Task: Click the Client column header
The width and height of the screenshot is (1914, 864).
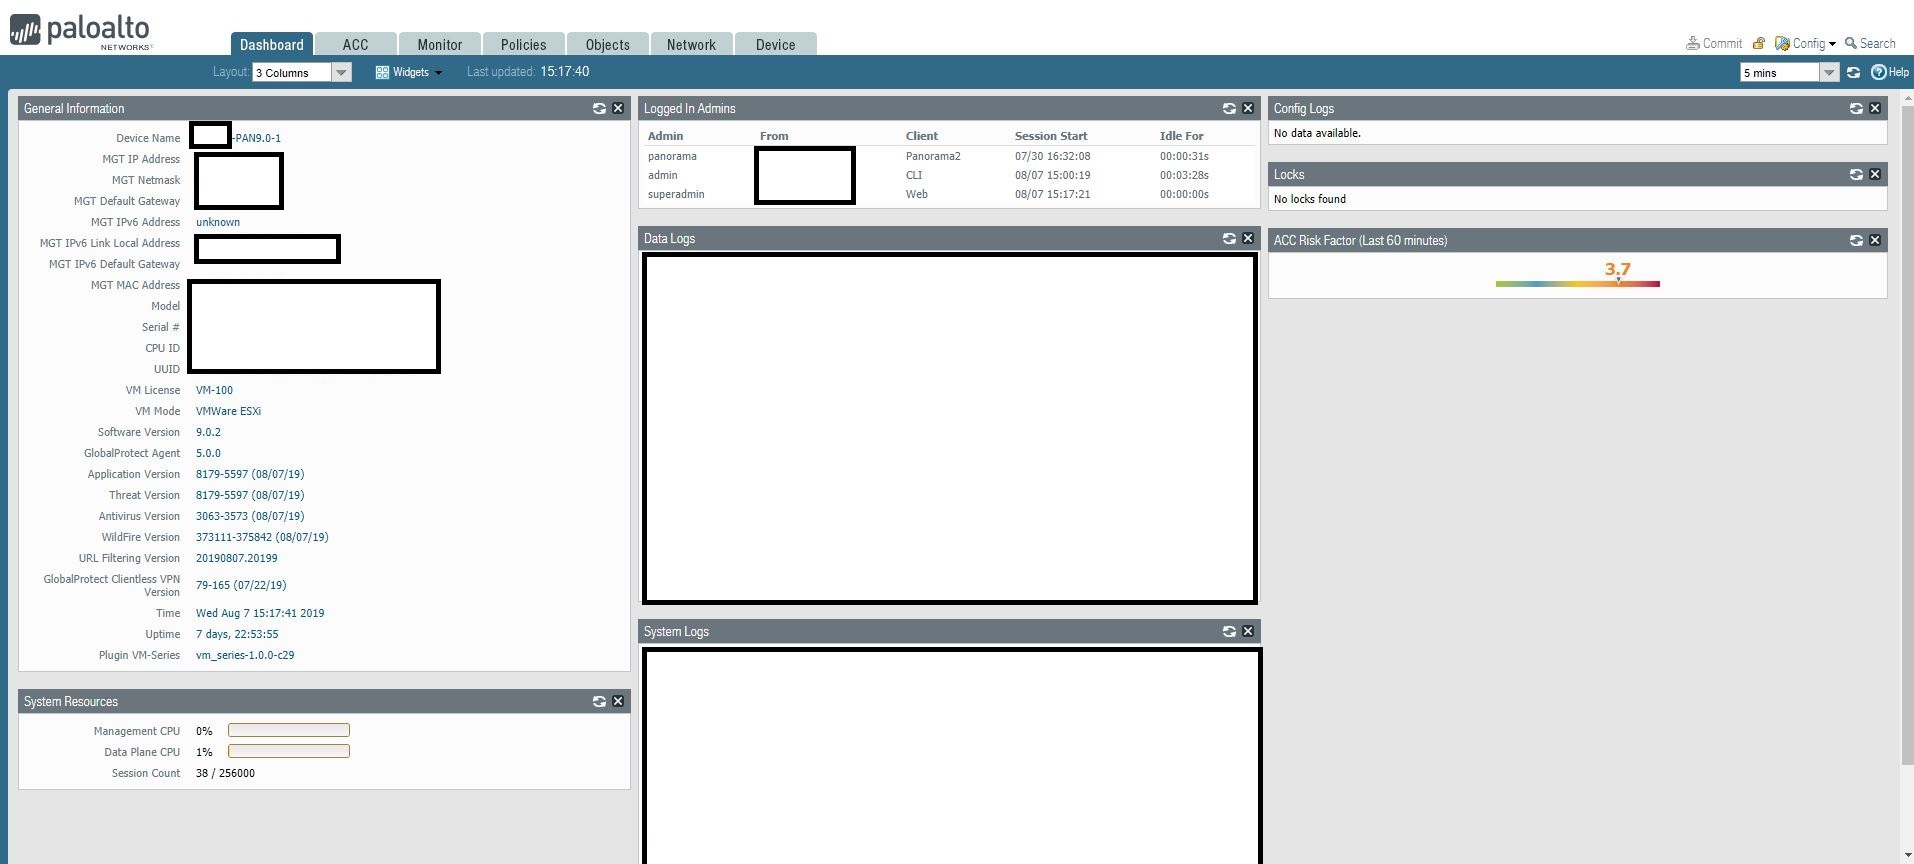Action: (x=922, y=136)
